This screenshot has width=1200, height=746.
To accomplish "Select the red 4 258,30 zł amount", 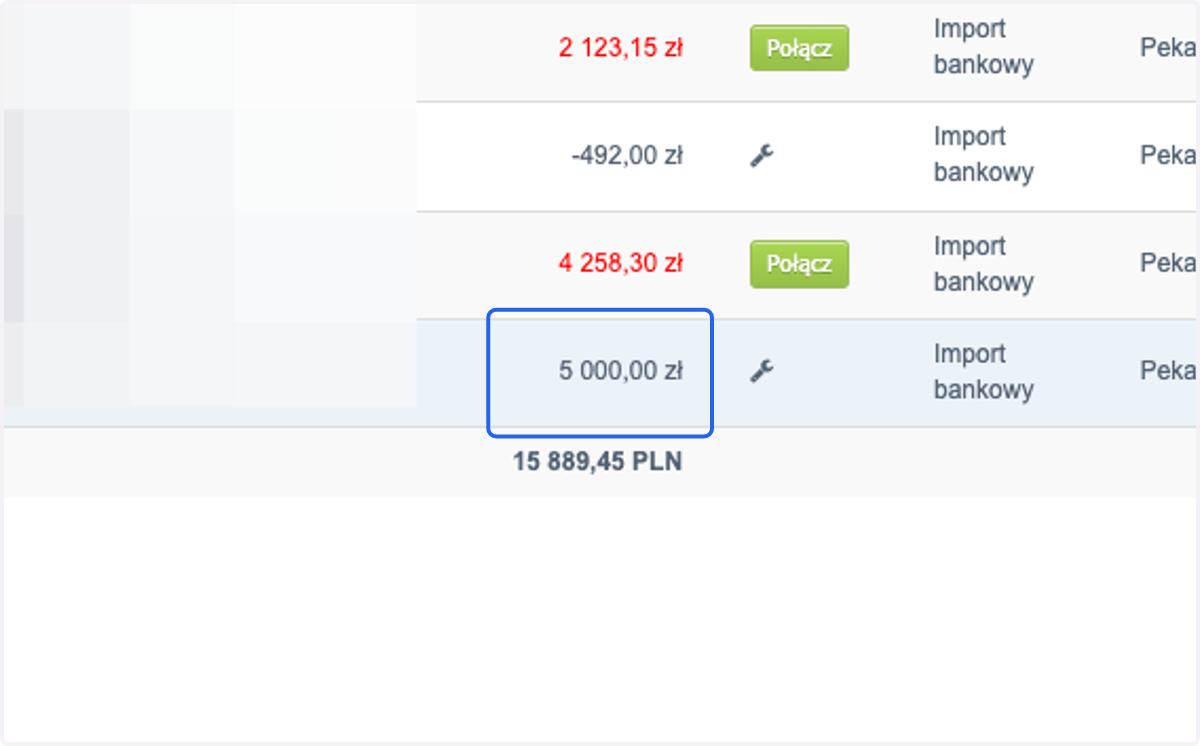I will point(620,264).
